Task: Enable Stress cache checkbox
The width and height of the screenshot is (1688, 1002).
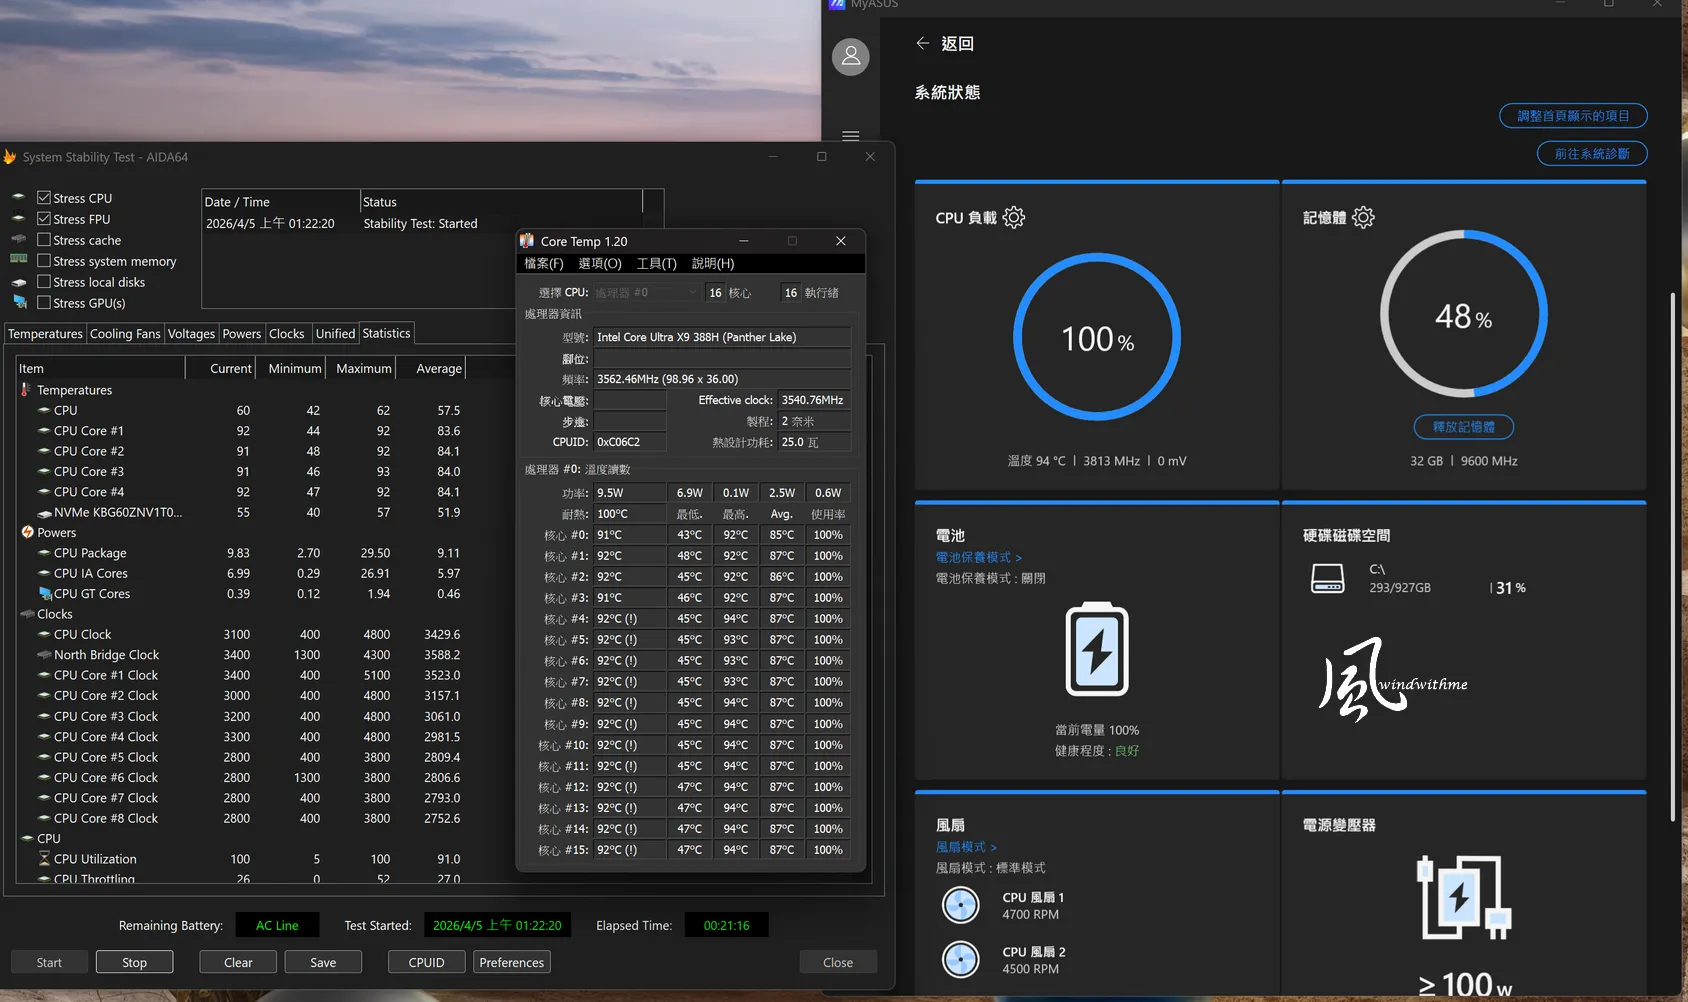Action: pos(44,240)
